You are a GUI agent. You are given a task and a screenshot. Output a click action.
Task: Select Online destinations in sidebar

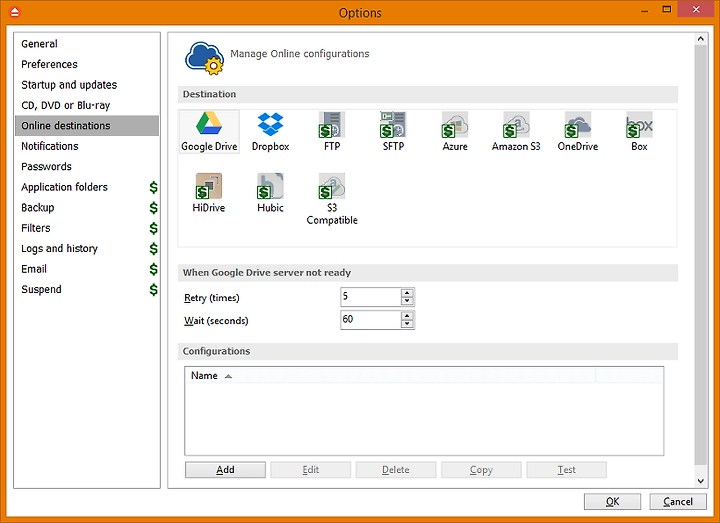(x=87, y=126)
